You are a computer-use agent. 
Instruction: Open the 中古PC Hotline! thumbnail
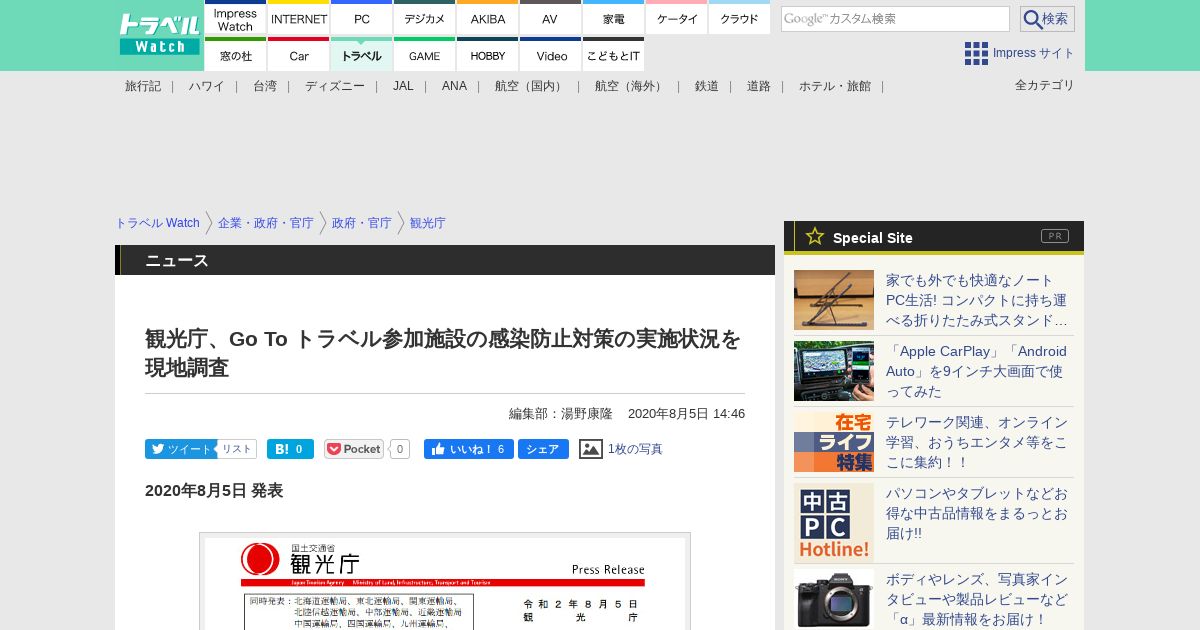(x=834, y=523)
